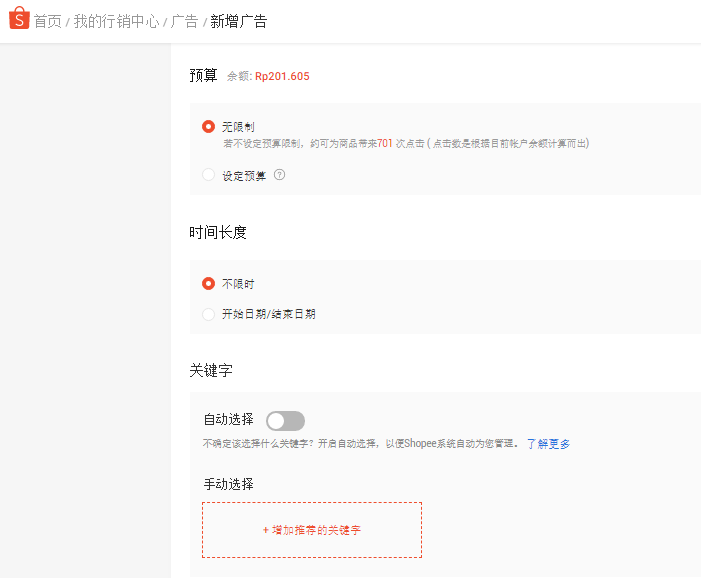Click the Rp201.605 balance amount
The image size is (701, 578).
pyautogui.click(x=282, y=76)
